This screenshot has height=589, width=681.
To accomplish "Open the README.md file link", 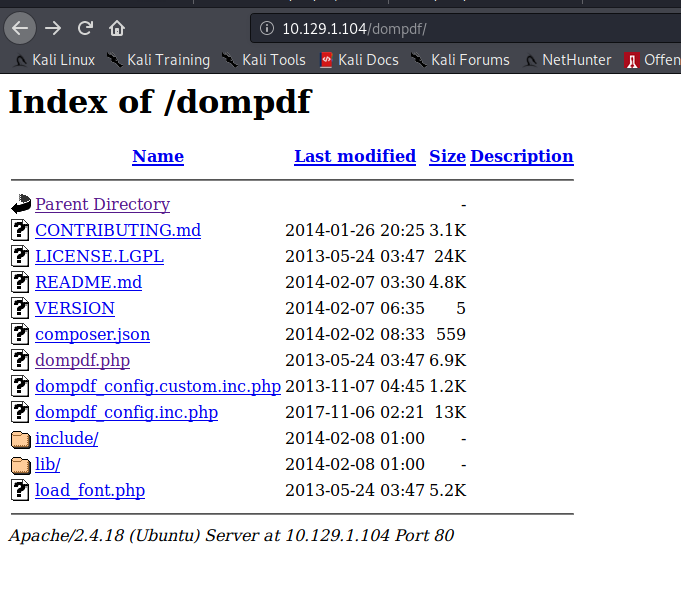I will coord(88,282).
